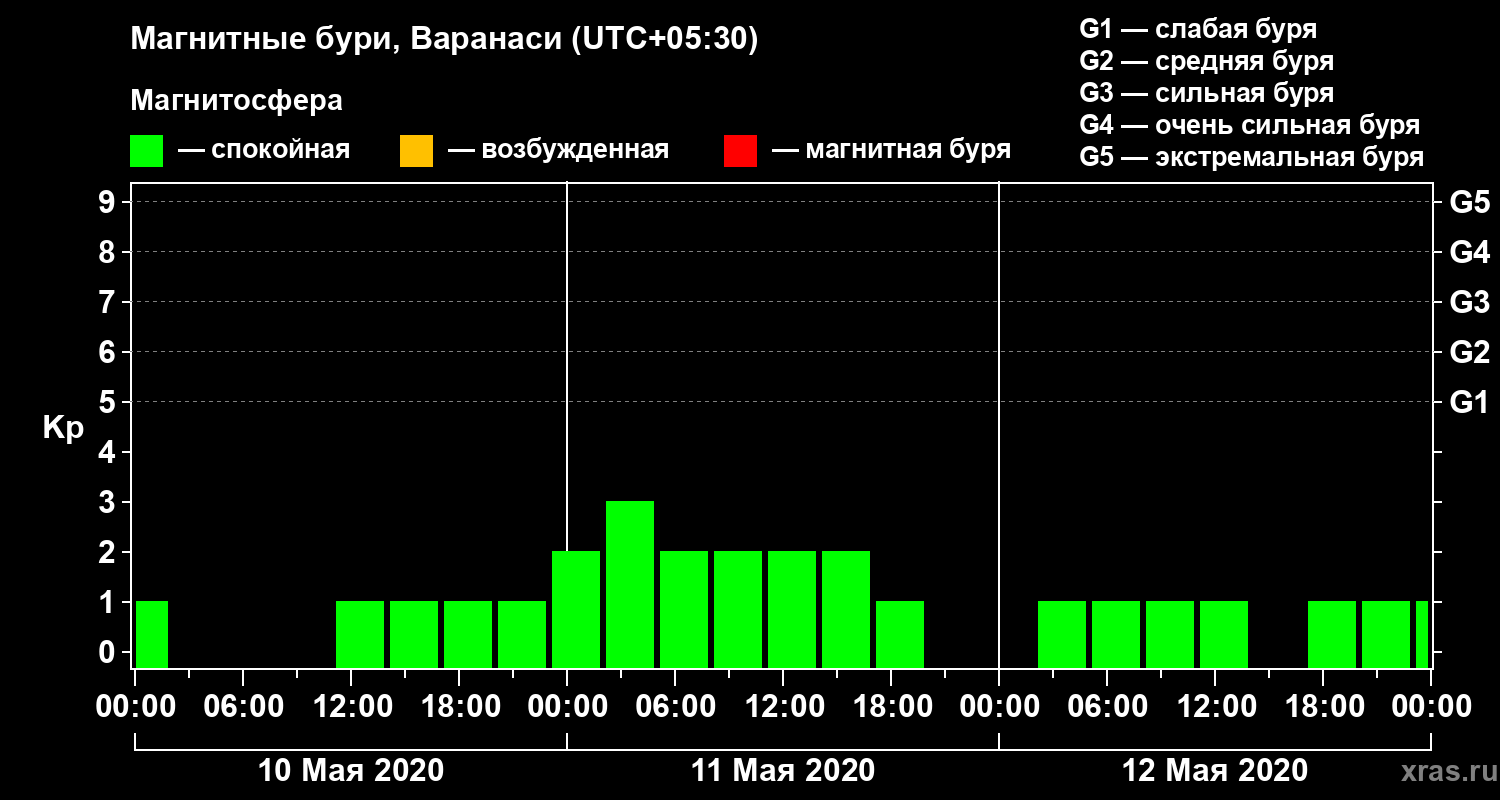Click the orange excited magnetosphere legend swatch
Viewport: 1500px width, 800px height.
[416, 151]
